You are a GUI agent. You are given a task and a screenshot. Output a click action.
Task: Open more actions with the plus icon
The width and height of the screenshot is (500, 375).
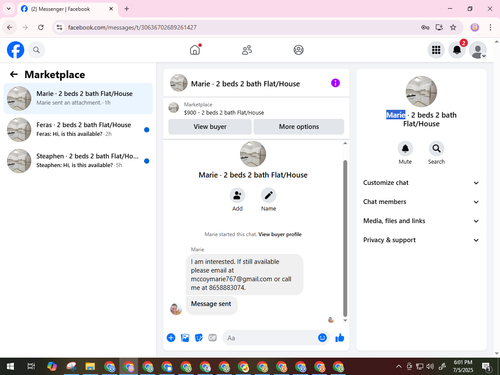tap(171, 338)
